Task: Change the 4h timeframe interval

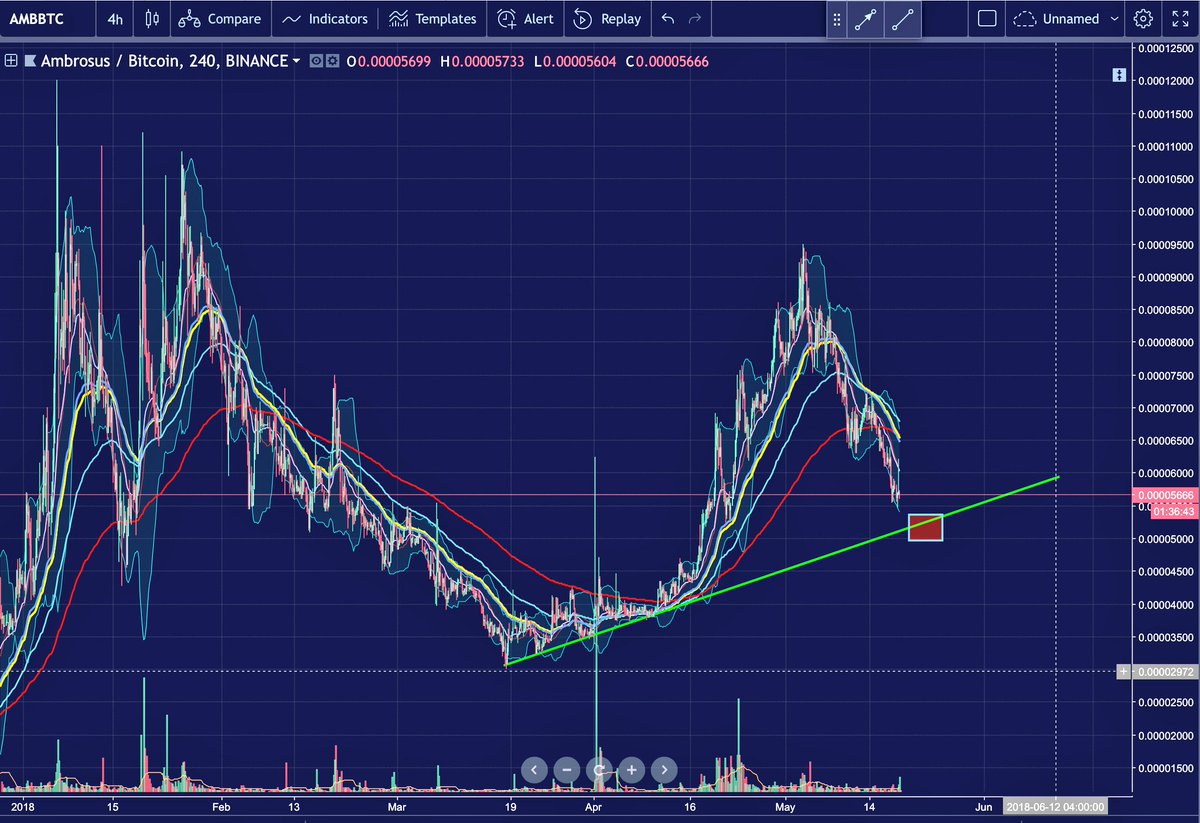Action: (115, 19)
